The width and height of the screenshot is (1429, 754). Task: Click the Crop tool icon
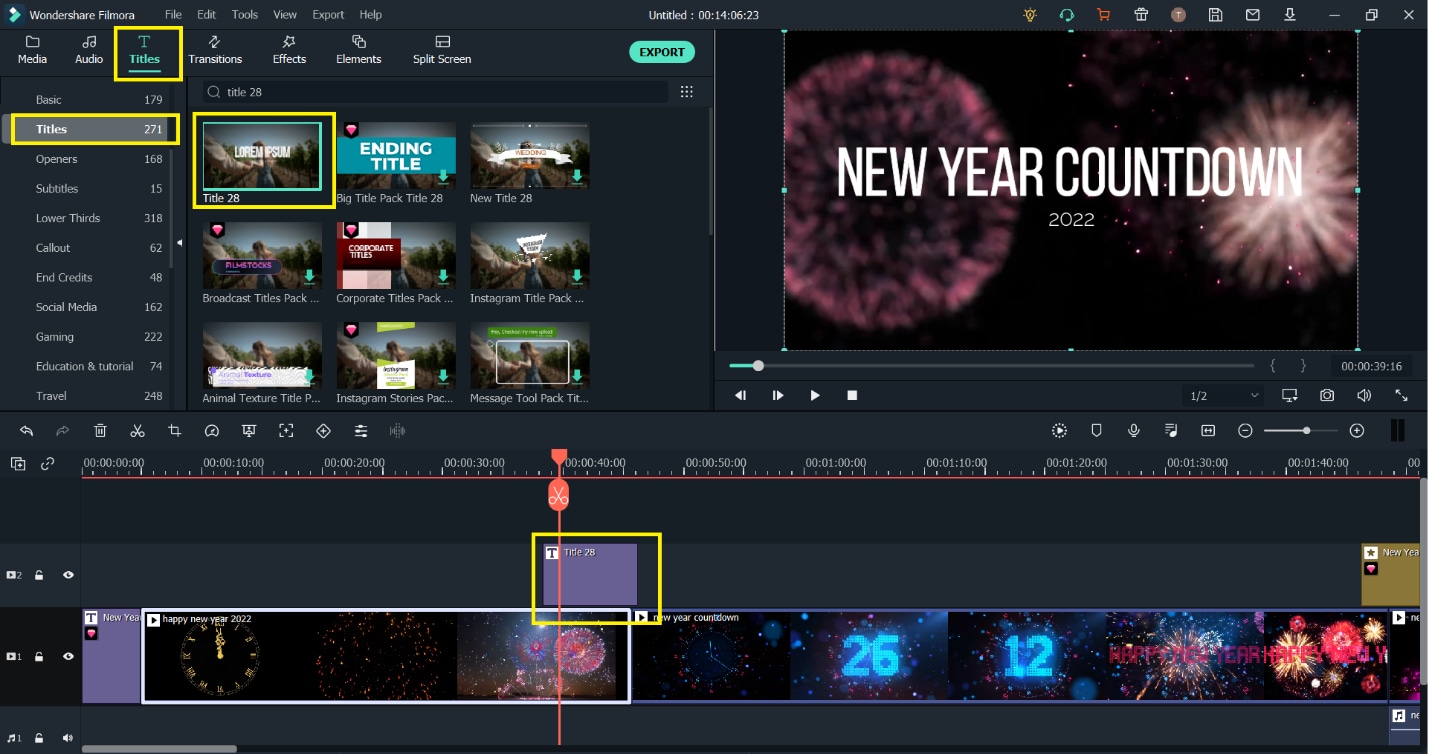175,431
